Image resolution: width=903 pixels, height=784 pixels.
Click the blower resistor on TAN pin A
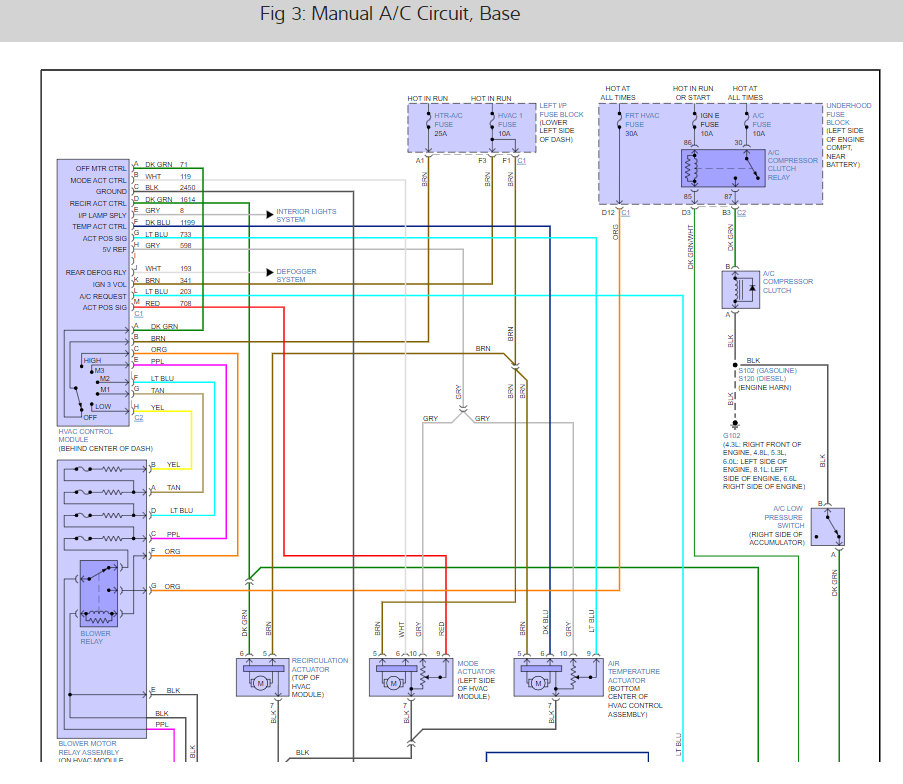(x=112, y=493)
